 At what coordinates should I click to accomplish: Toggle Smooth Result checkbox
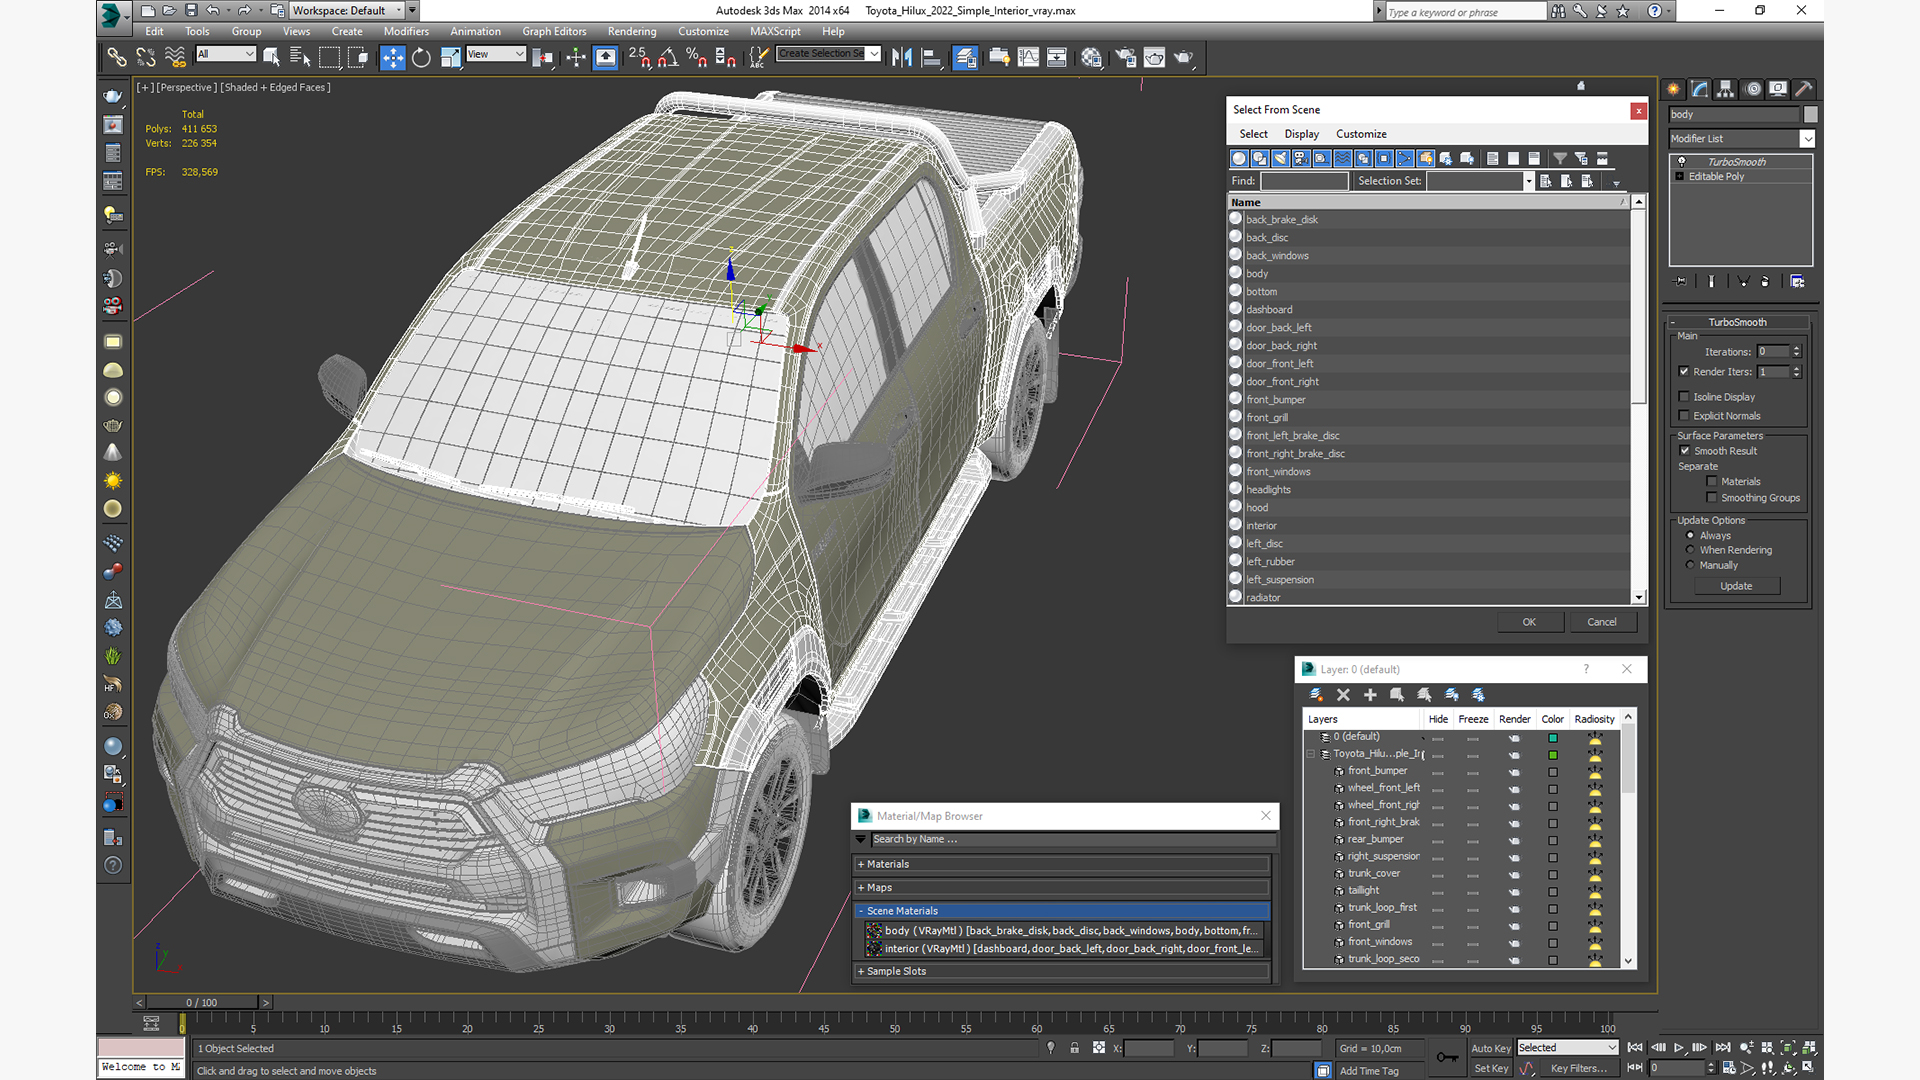pos(1685,451)
